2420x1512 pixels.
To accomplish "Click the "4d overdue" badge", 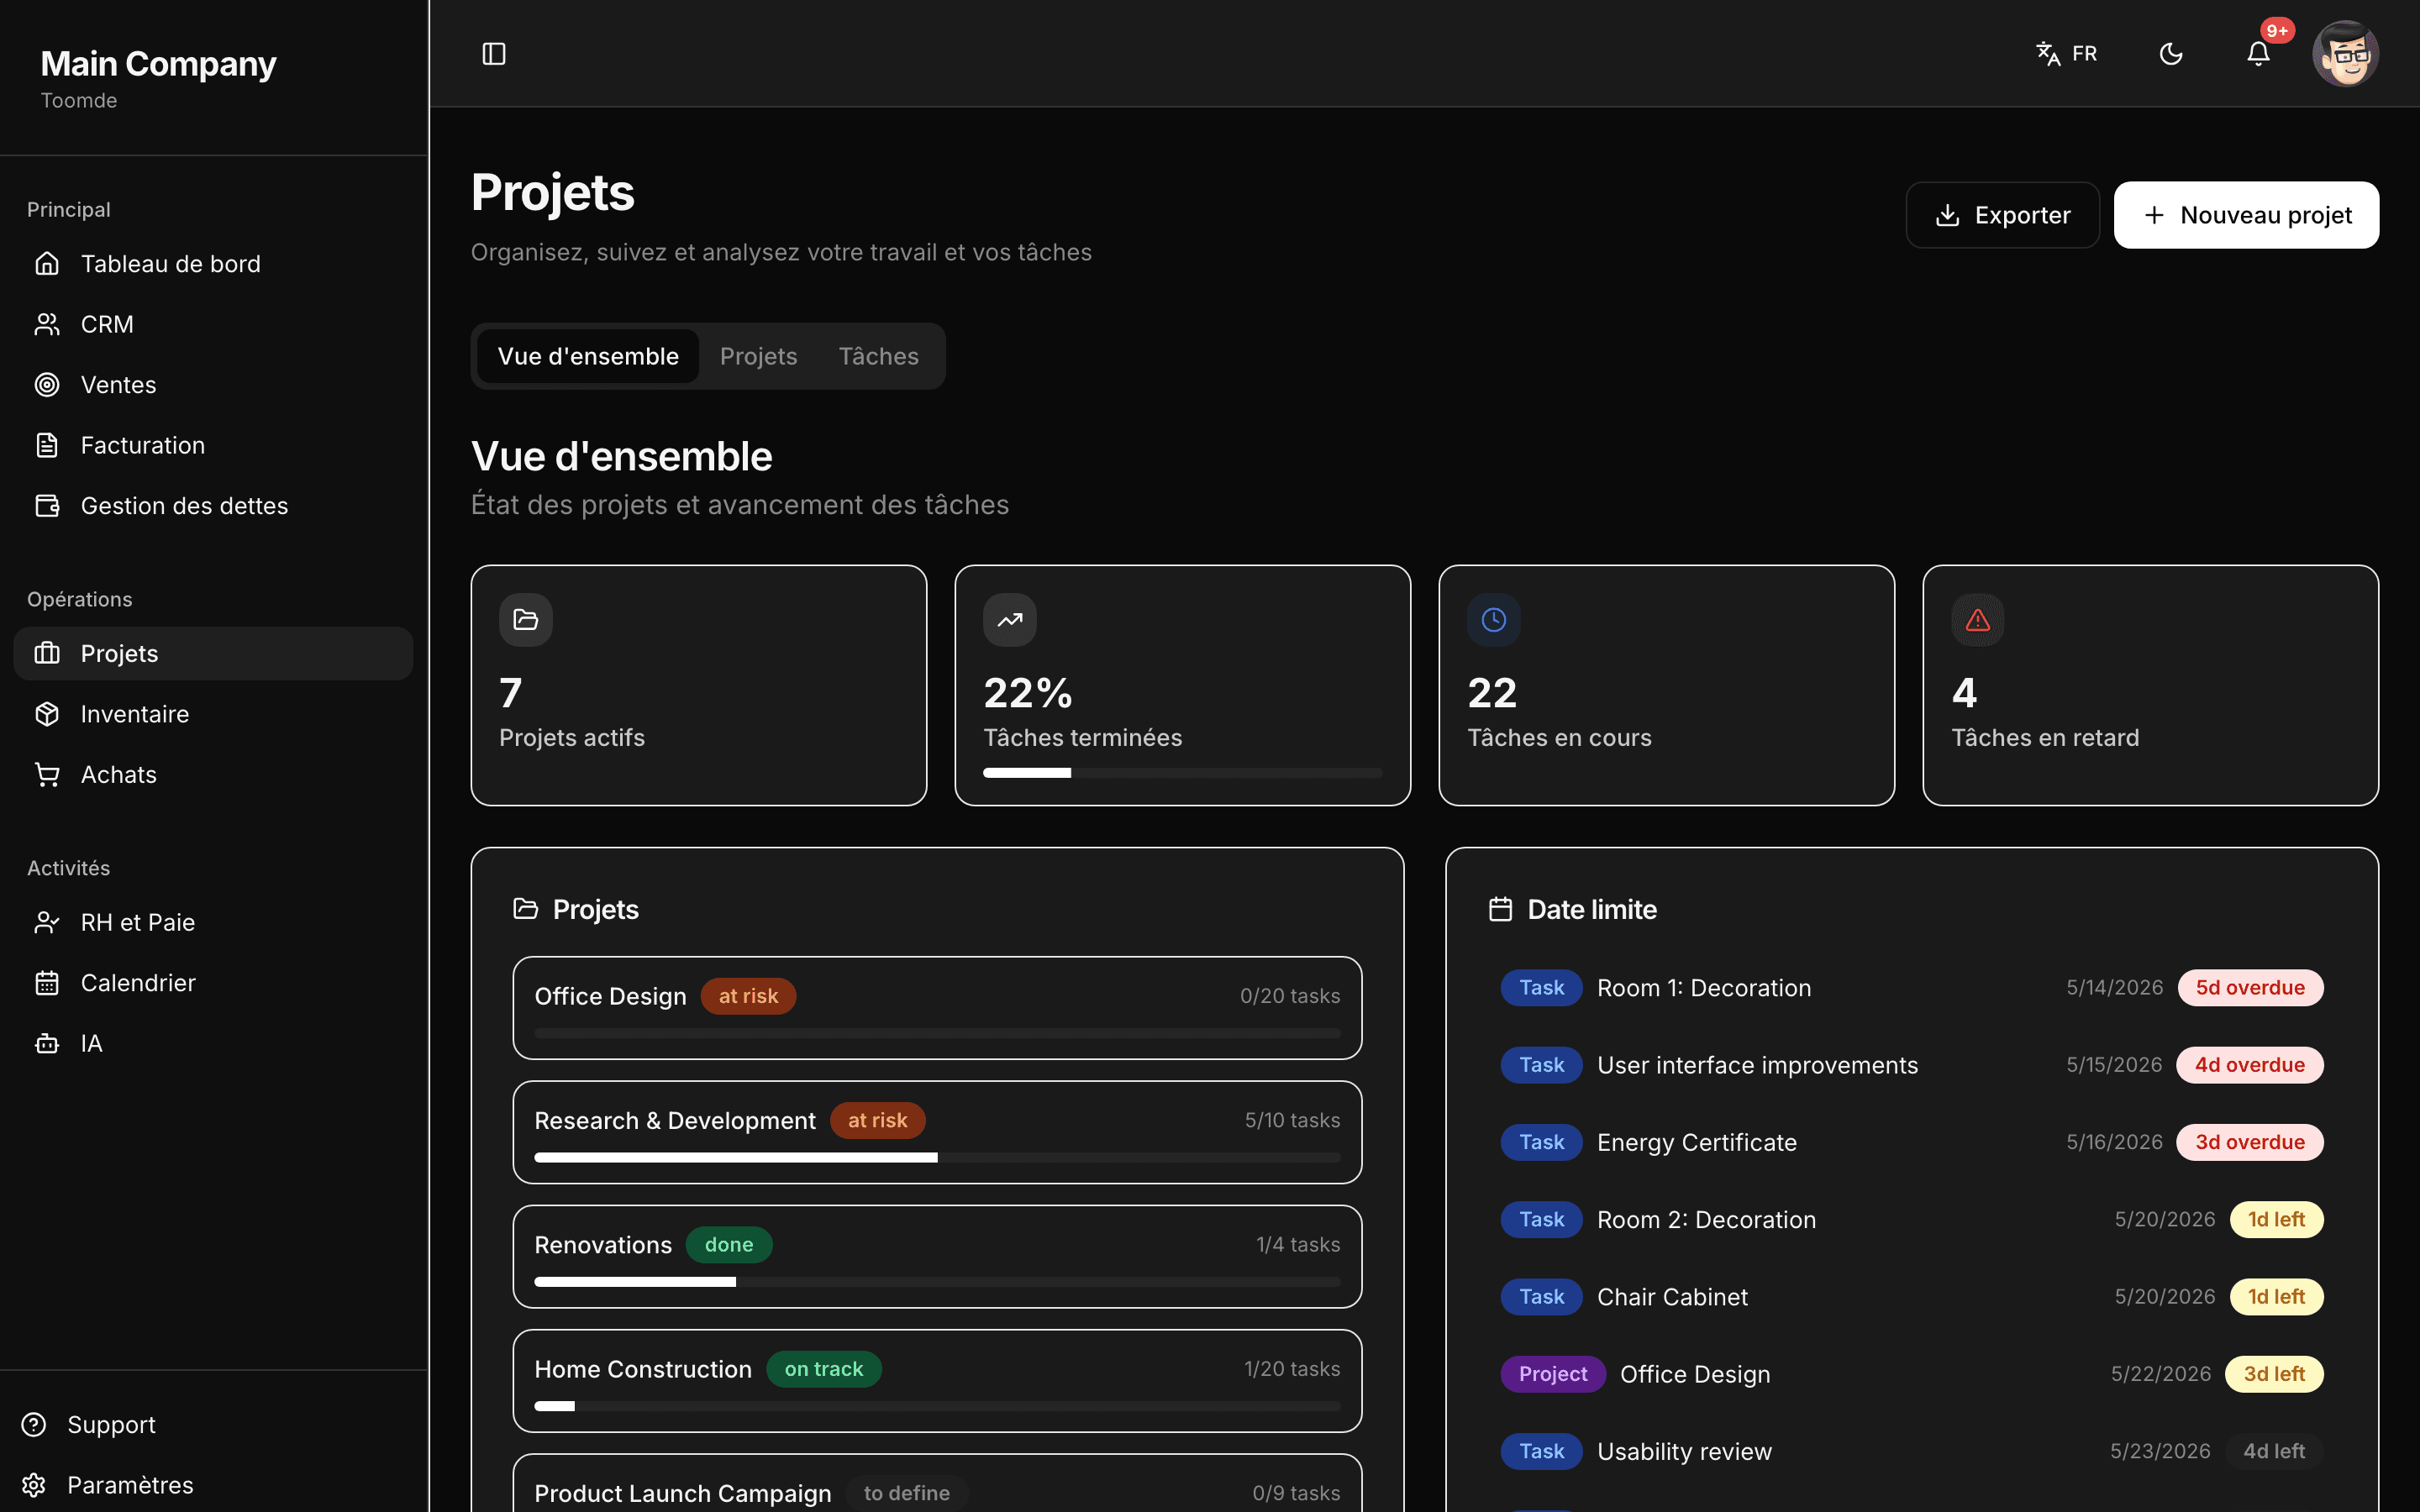I will (2250, 1065).
